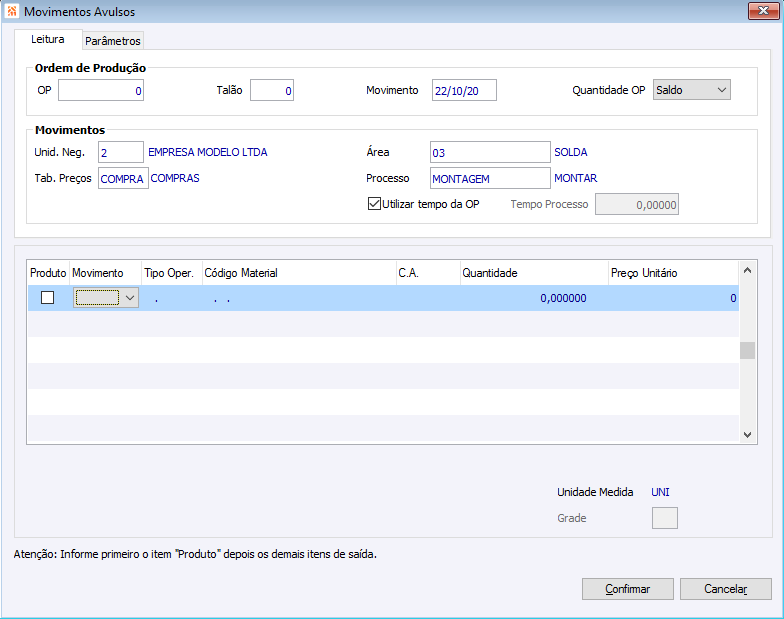Click the grid vertical scrollbar thumb
This screenshot has height=619, width=784.
pos(748,350)
